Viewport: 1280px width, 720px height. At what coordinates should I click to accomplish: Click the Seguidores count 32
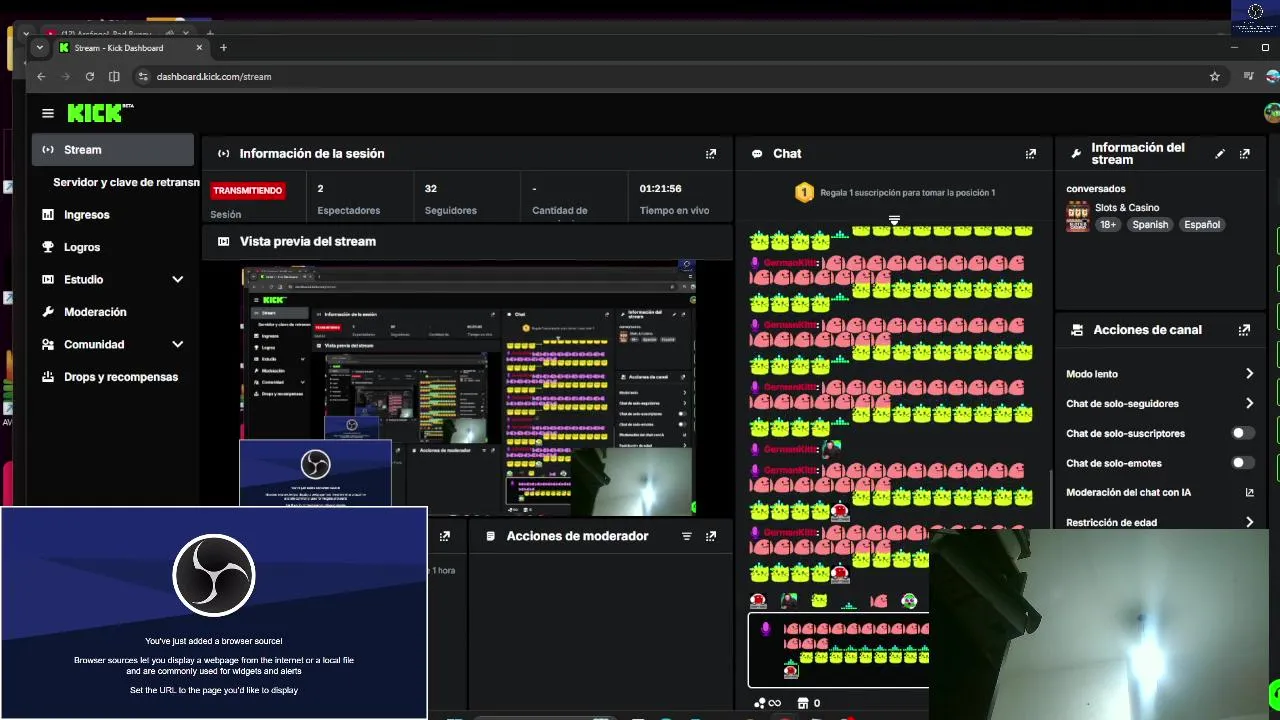(x=431, y=188)
